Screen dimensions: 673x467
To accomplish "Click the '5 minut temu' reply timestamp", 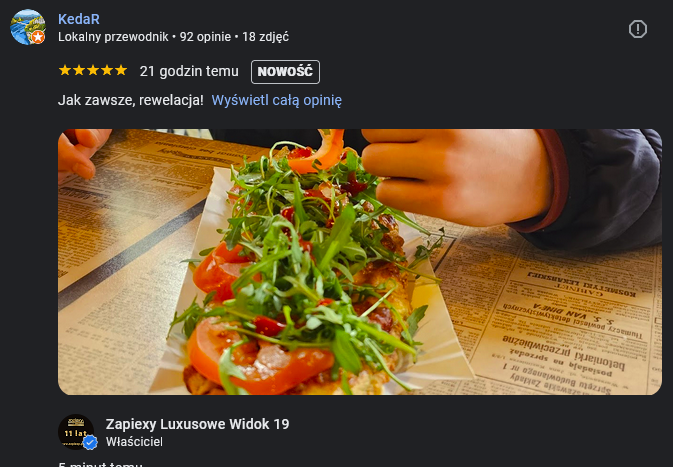I will pyautogui.click(x=100, y=464).
